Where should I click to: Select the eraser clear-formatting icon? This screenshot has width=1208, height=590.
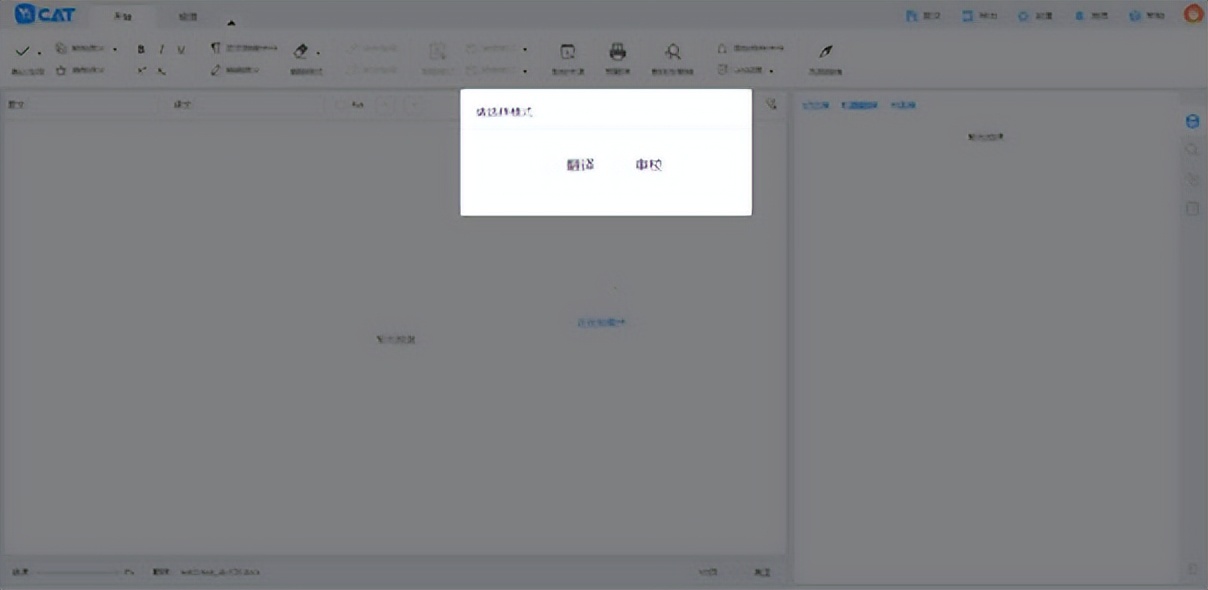coord(300,50)
